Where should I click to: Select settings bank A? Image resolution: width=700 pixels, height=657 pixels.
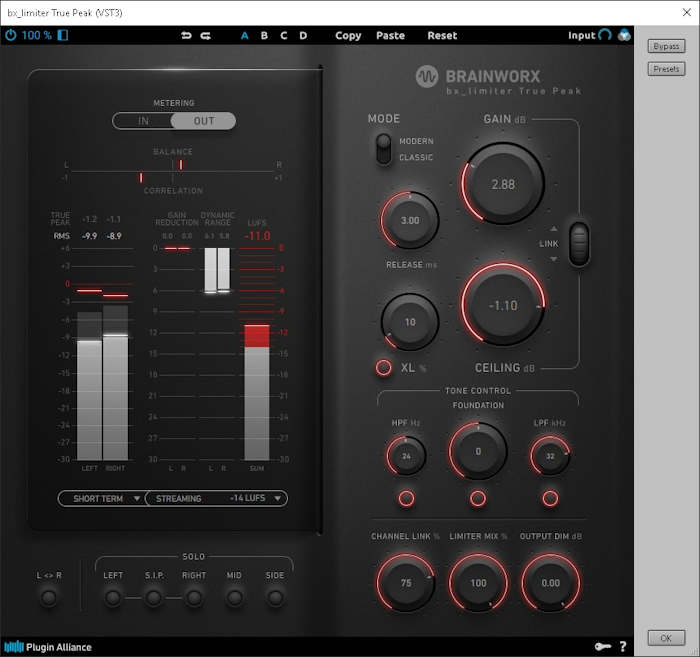tap(245, 36)
